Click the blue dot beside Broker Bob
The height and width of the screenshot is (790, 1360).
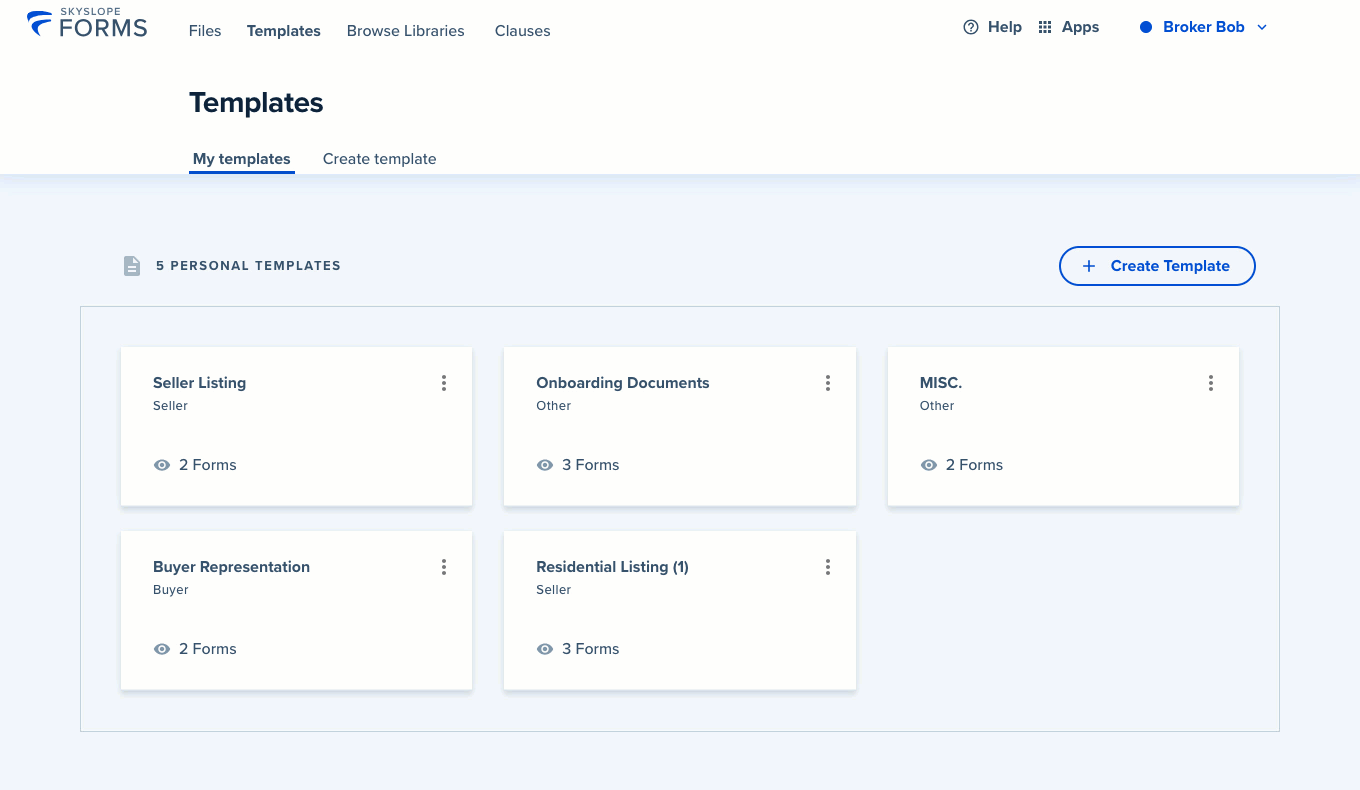click(1146, 27)
